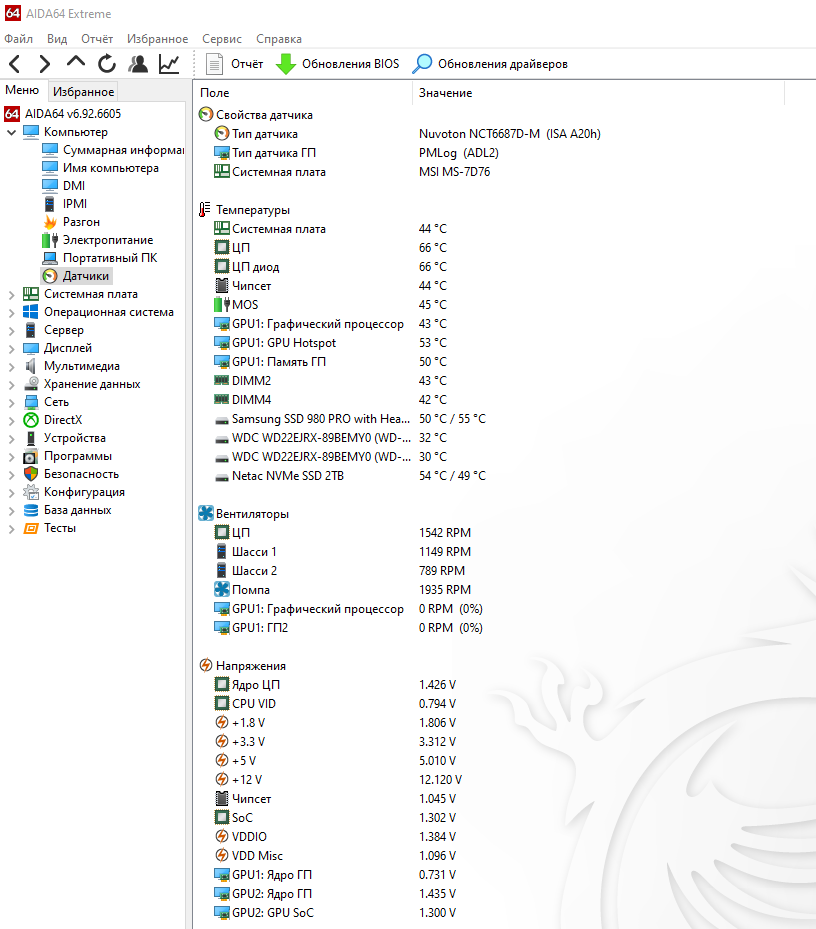
Task: Open the Избранное menu in menu bar
Action: 157,39
